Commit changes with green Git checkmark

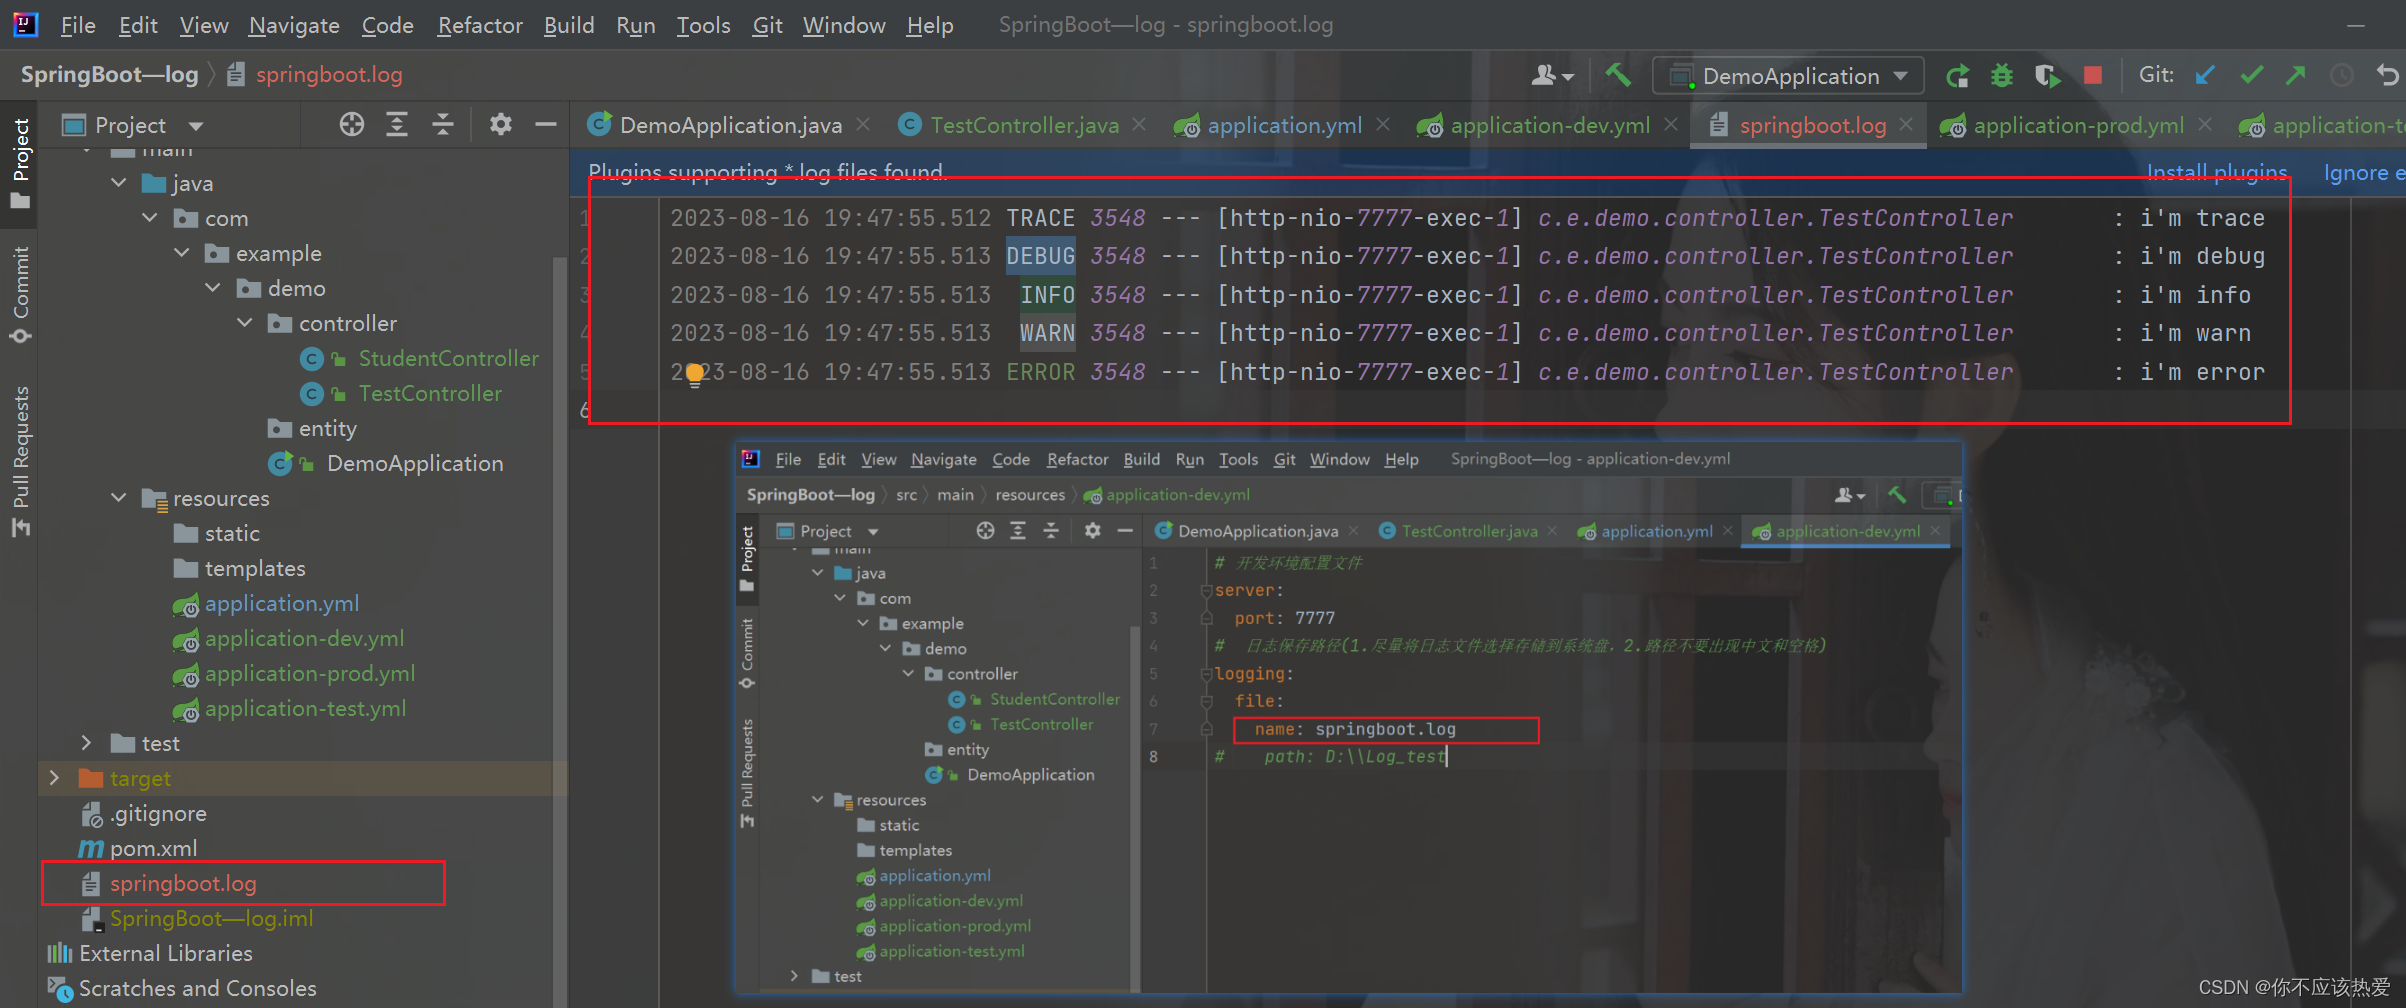tap(2251, 76)
